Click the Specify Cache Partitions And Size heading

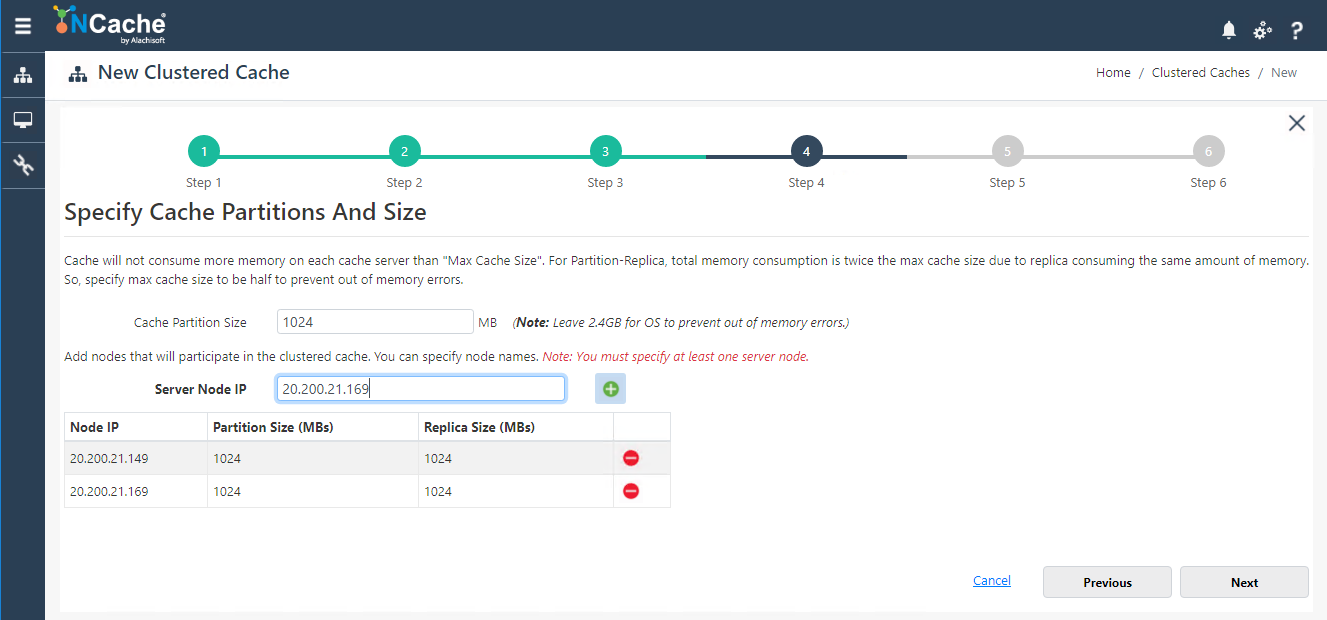[x=245, y=212]
